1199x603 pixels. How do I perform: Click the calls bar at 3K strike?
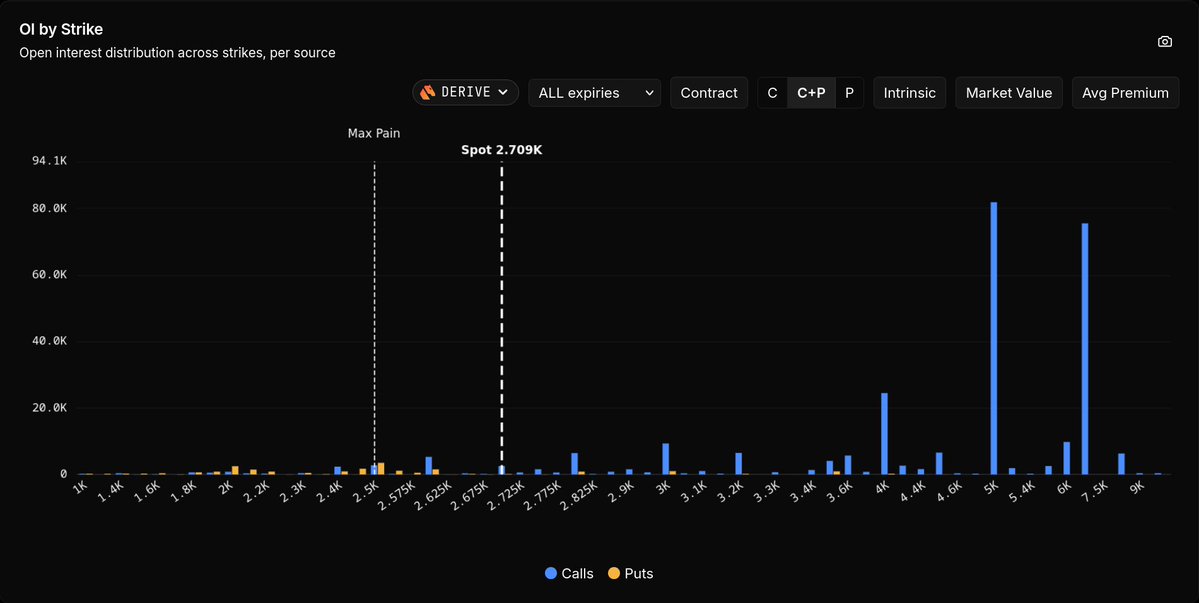coord(665,459)
